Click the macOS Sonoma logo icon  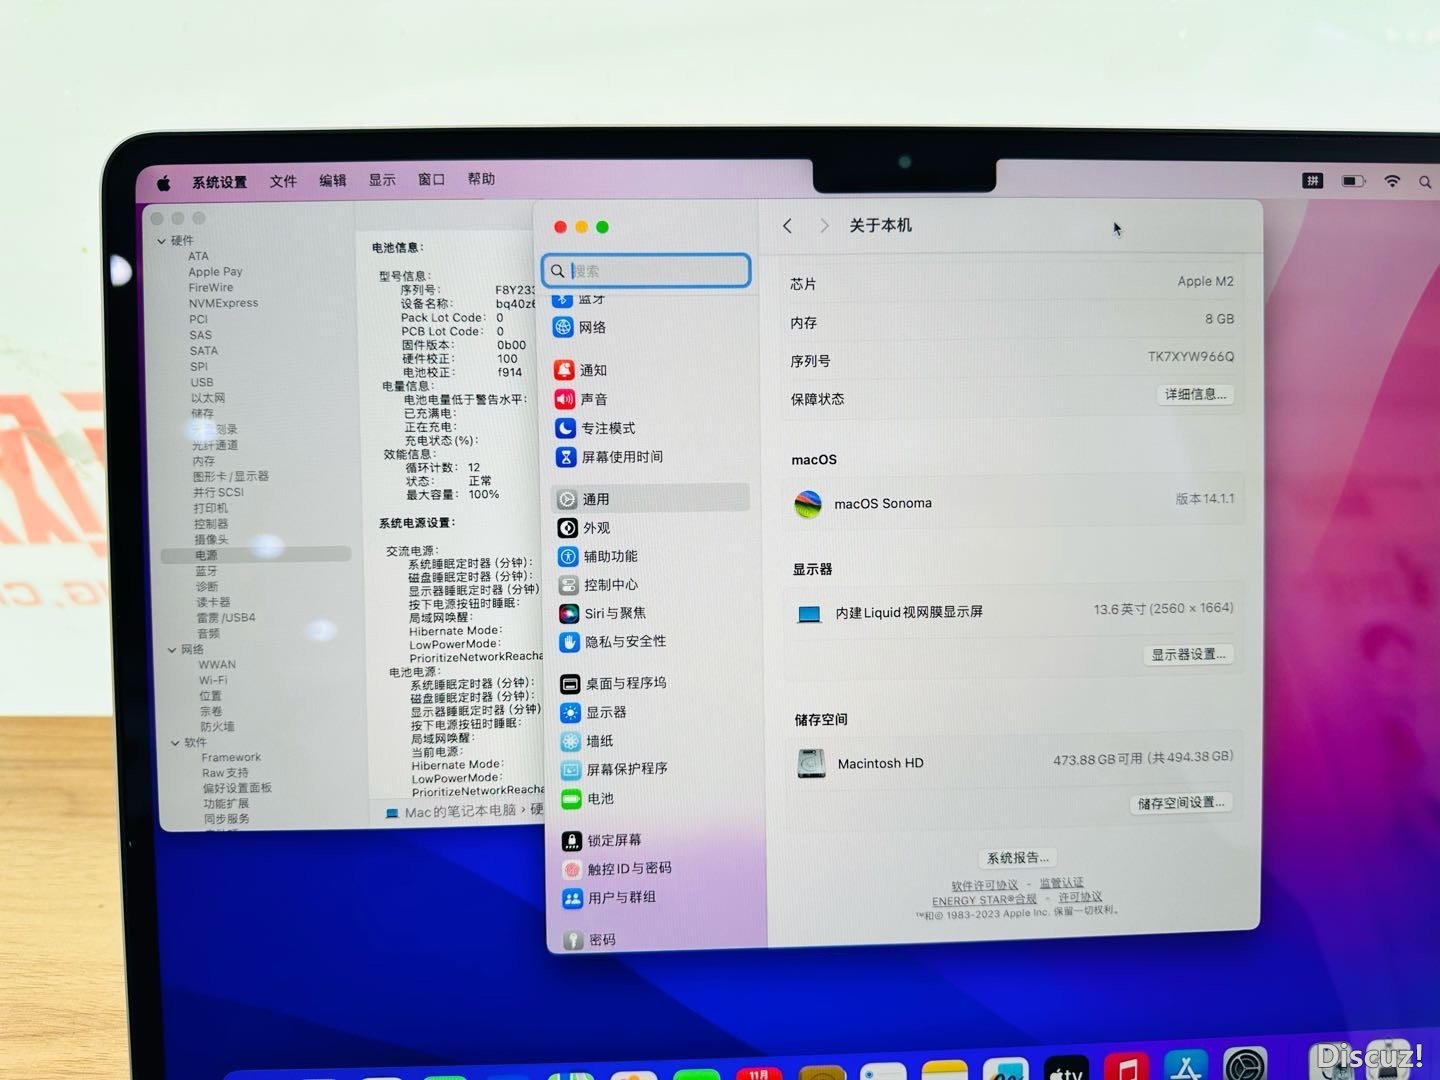coord(808,504)
